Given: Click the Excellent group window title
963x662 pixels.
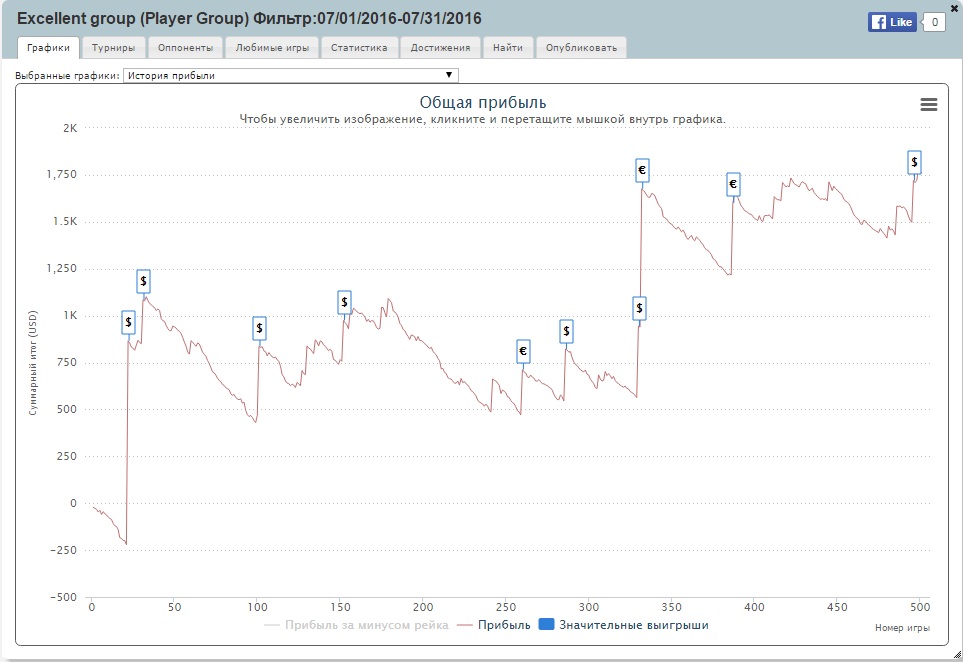Looking at the screenshot, I should click(x=249, y=18).
